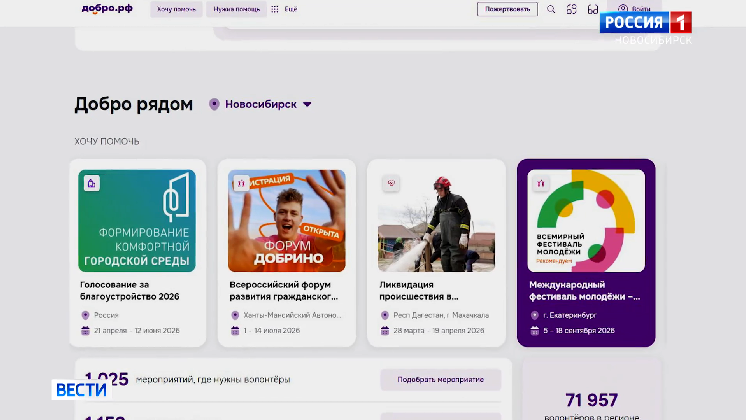
Task: Click location pin by Респ Дагестан, г. Махачкала
Action: [385, 315]
